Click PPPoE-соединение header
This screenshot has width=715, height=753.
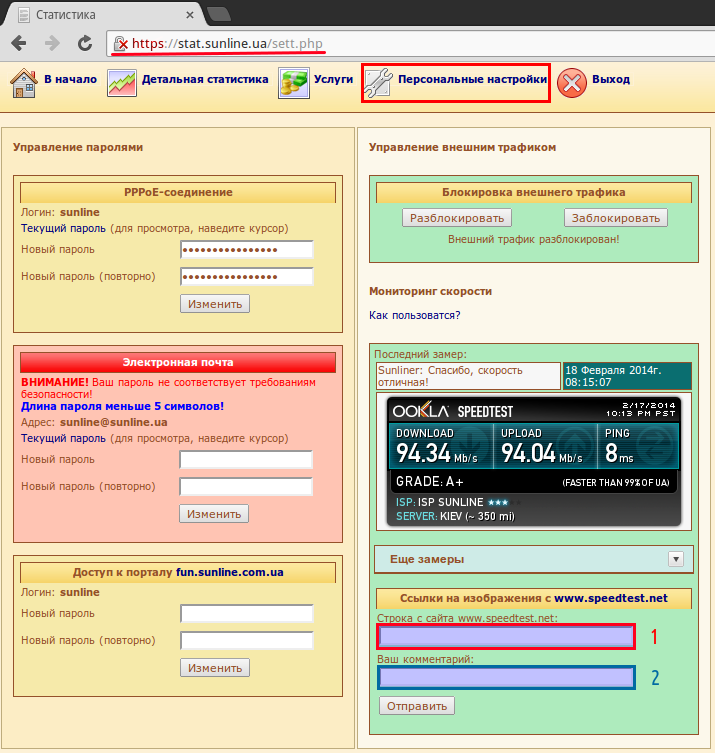click(178, 192)
